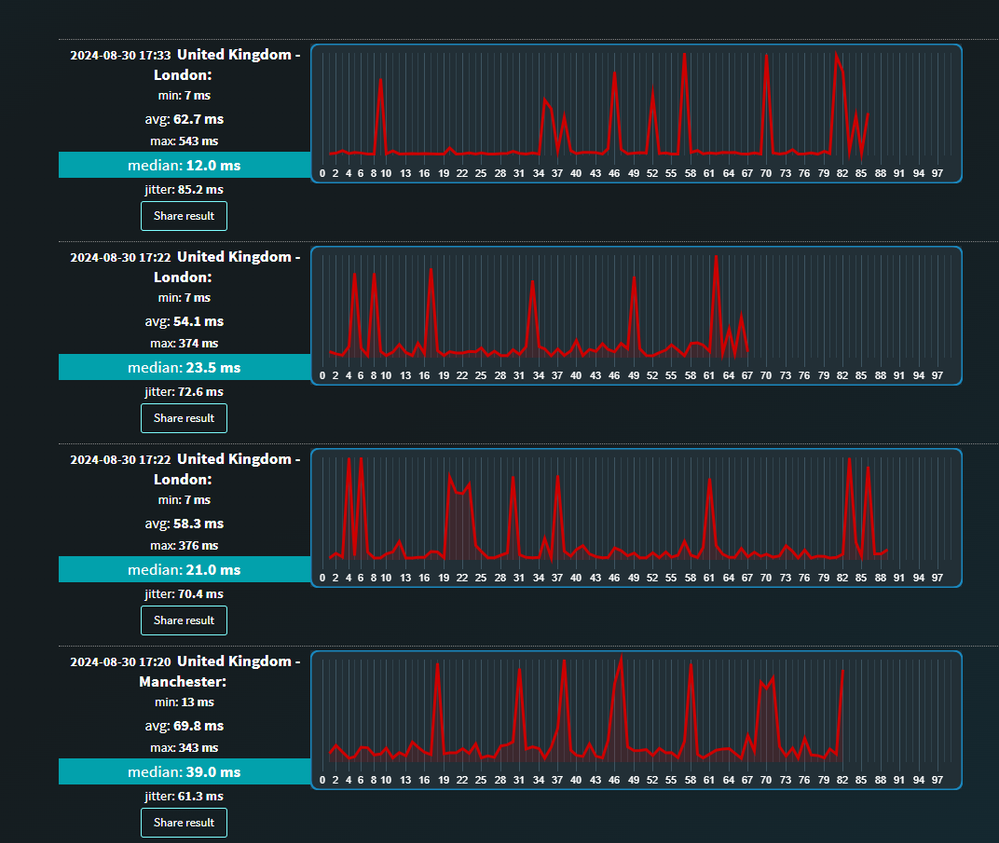Click Share result for the 17:33 London test
Screen dimensions: 999x843
(x=183, y=215)
